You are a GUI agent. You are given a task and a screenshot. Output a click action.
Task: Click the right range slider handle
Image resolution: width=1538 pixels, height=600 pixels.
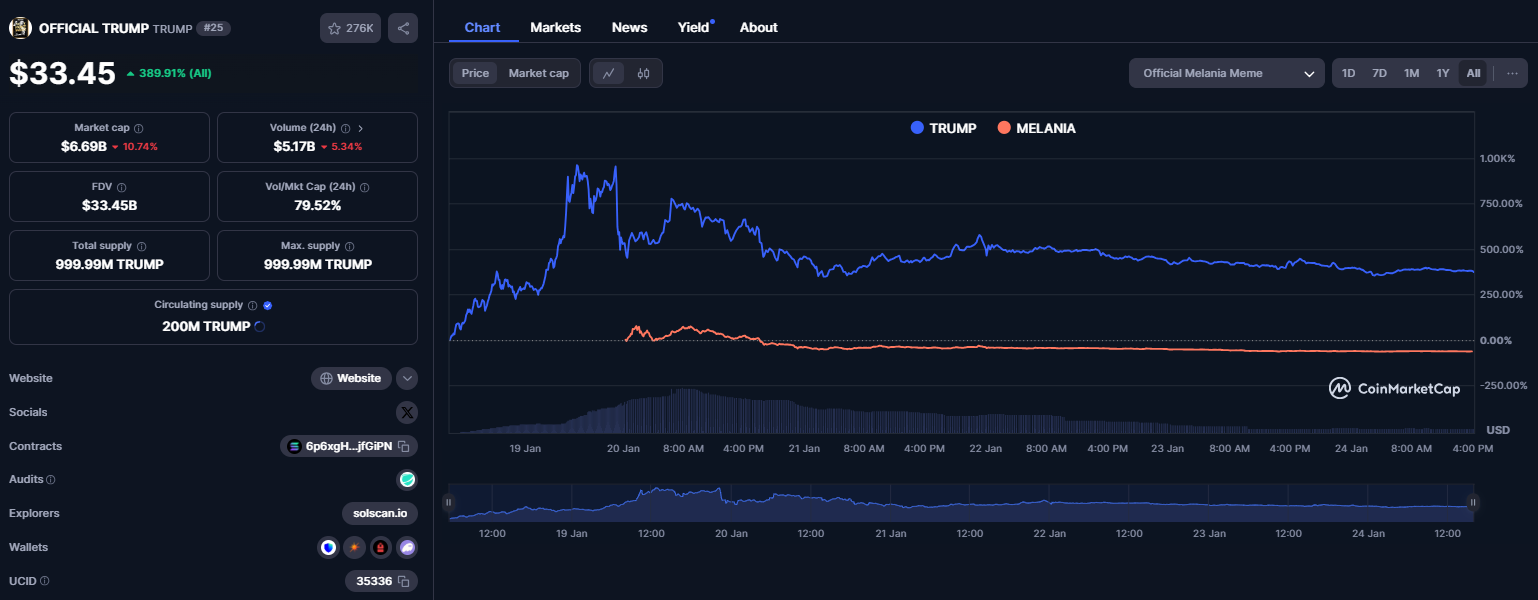(1472, 502)
